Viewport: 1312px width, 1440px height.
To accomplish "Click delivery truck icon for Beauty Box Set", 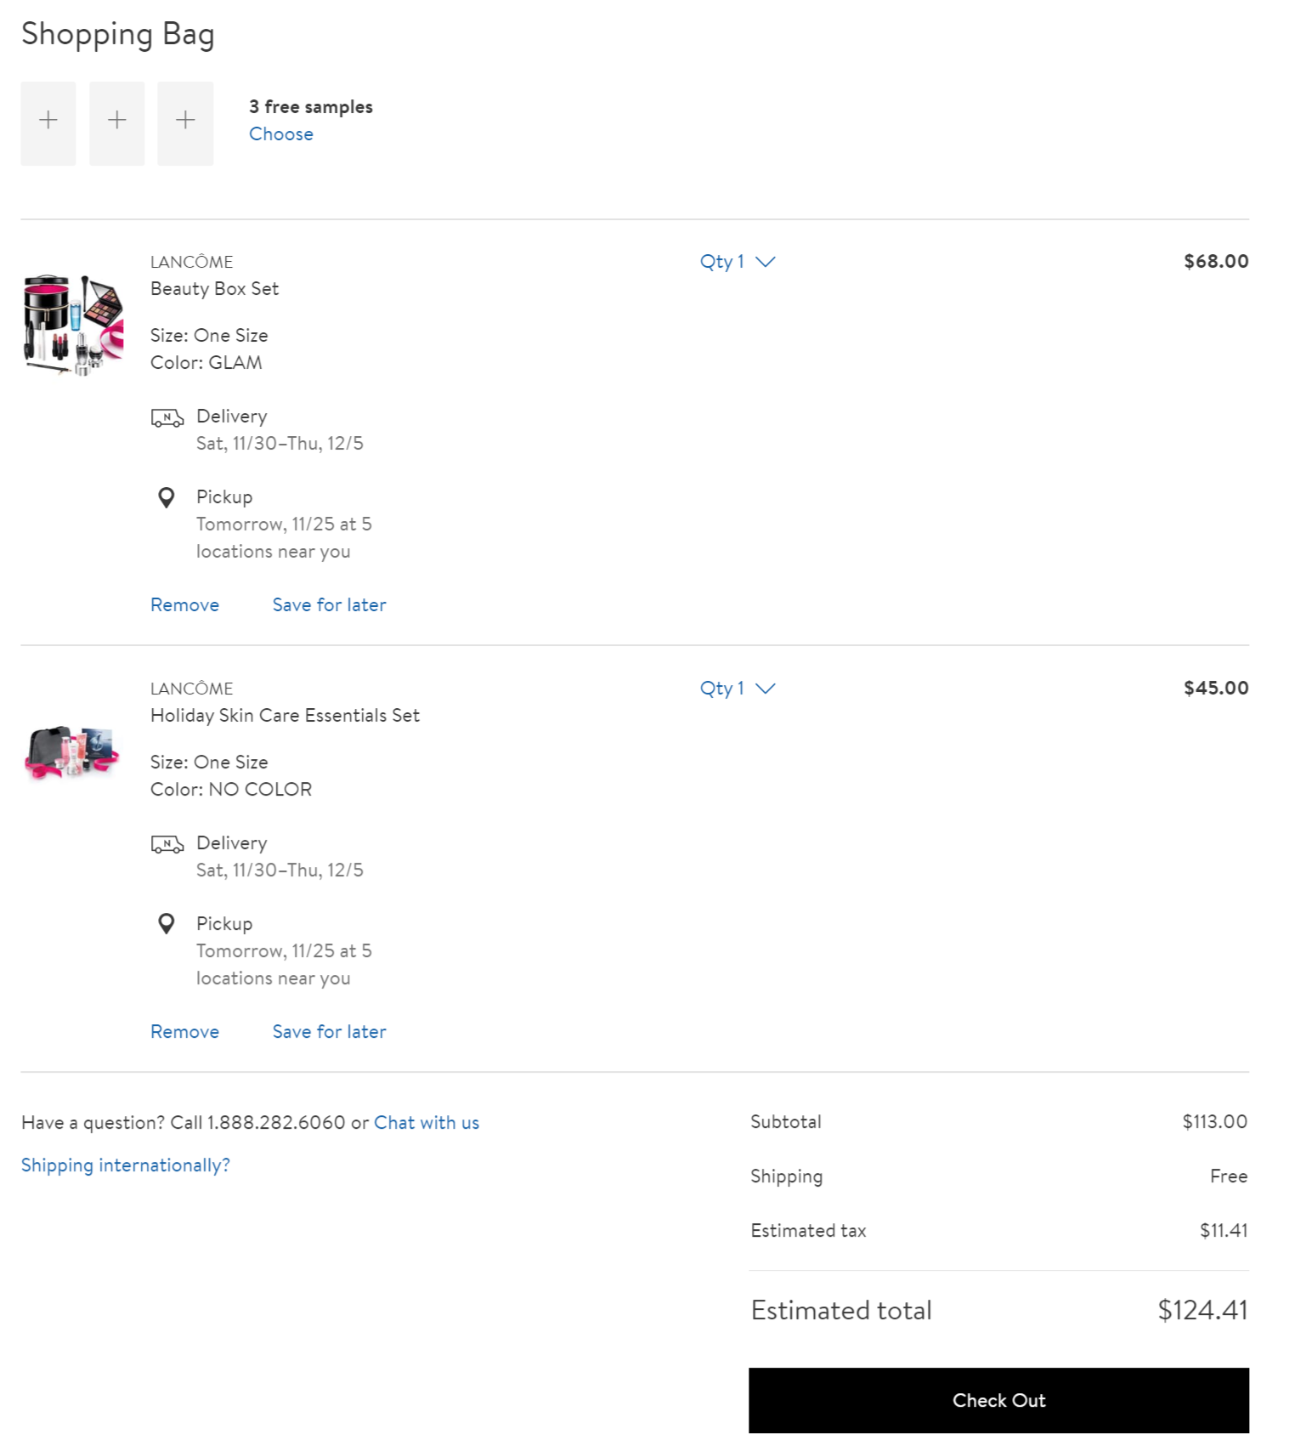I will coord(167,417).
